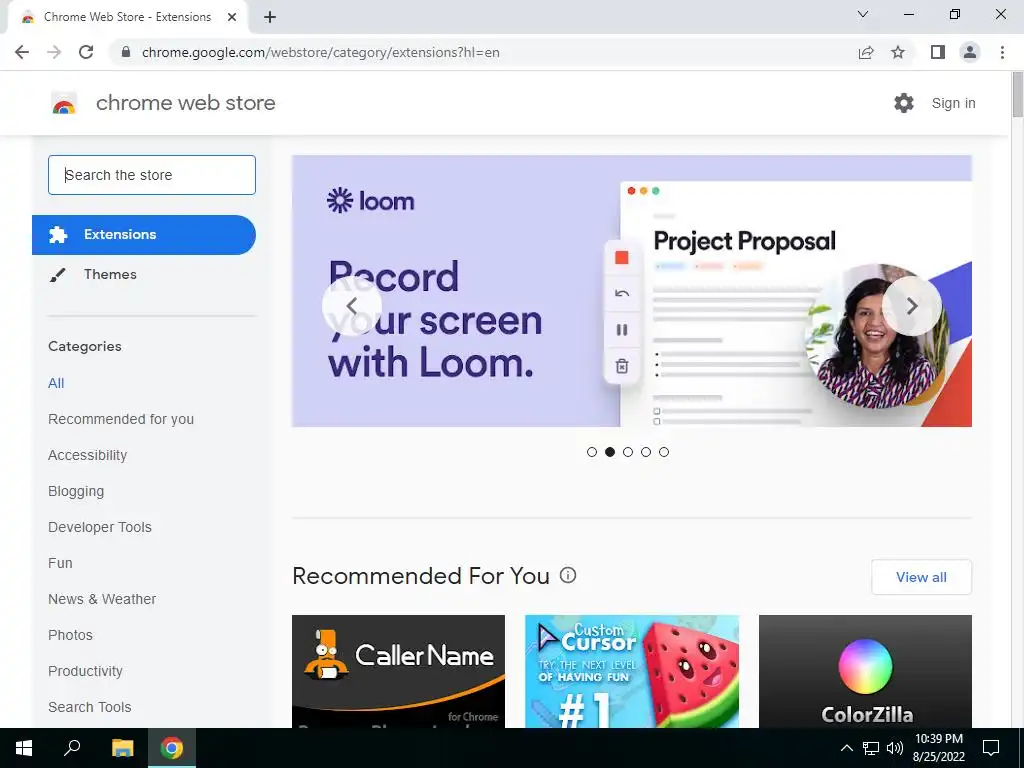This screenshot has width=1024, height=768.
Task: Open the Custom Cursor extension card
Action: [x=632, y=671]
